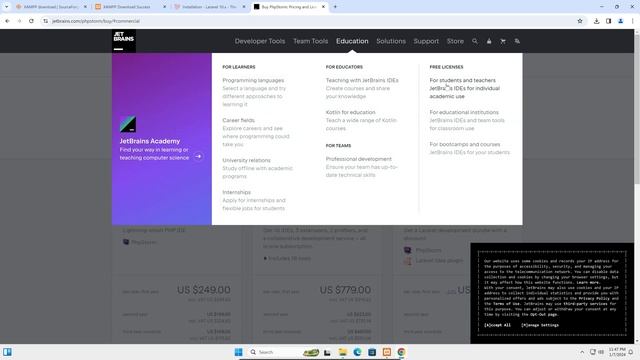This screenshot has height=360, width=640.
Task: Show hidden tray icons chevron
Action: pos(582,352)
